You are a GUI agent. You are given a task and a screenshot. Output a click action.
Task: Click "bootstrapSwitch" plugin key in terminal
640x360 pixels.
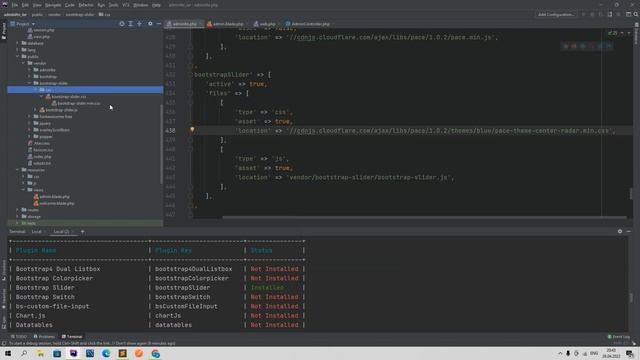point(182,297)
